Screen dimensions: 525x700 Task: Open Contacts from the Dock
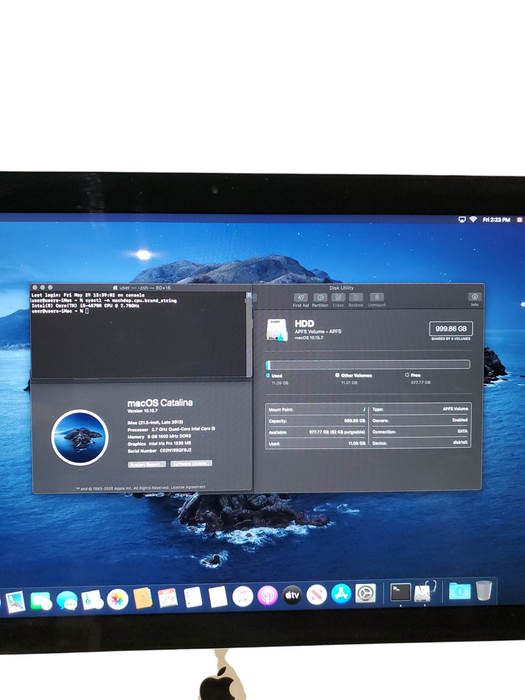(143, 598)
